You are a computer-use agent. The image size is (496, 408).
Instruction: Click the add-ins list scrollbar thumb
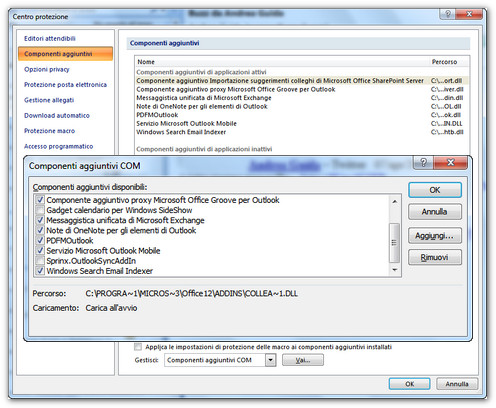coord(394,242)
